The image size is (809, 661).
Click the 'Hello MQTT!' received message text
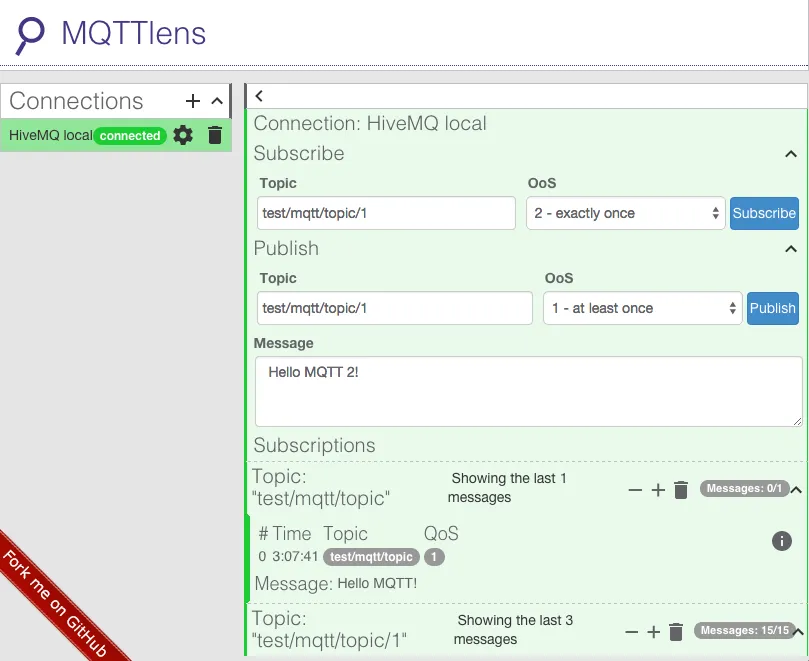tap(377, 584)
